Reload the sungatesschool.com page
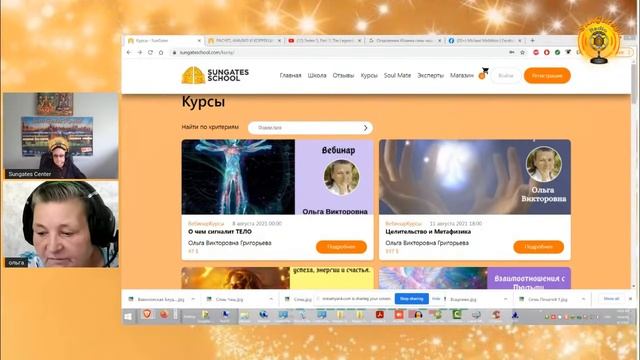Screen dimensions: 640x360 (x=150, y=52)
